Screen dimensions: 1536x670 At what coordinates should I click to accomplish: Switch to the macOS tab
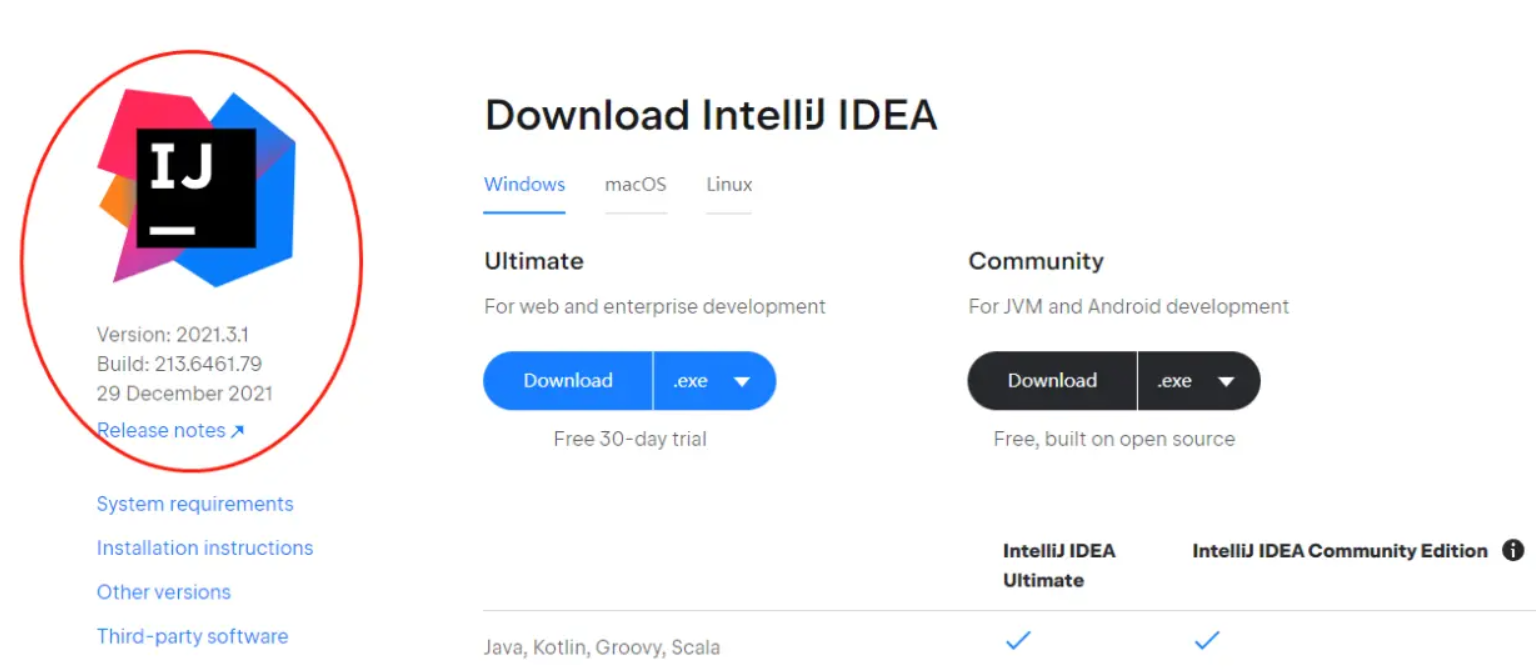[635, 185]
